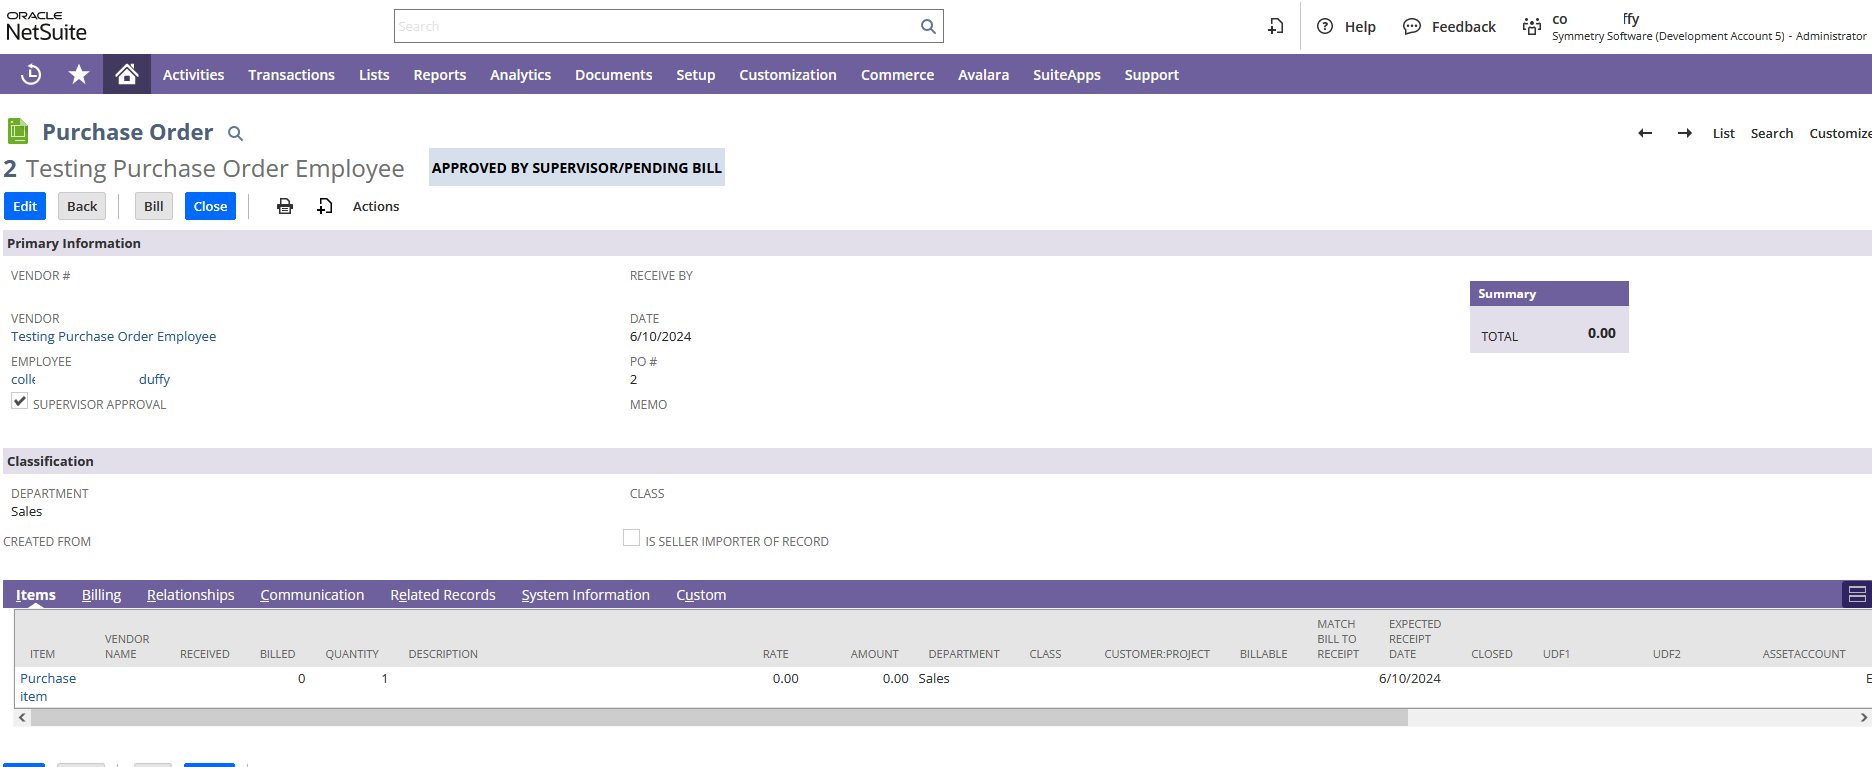The height and width of the screenshot is (767, 1872).
Task: Open the Shortcuts star icon
Action: (x=79, y=74)
